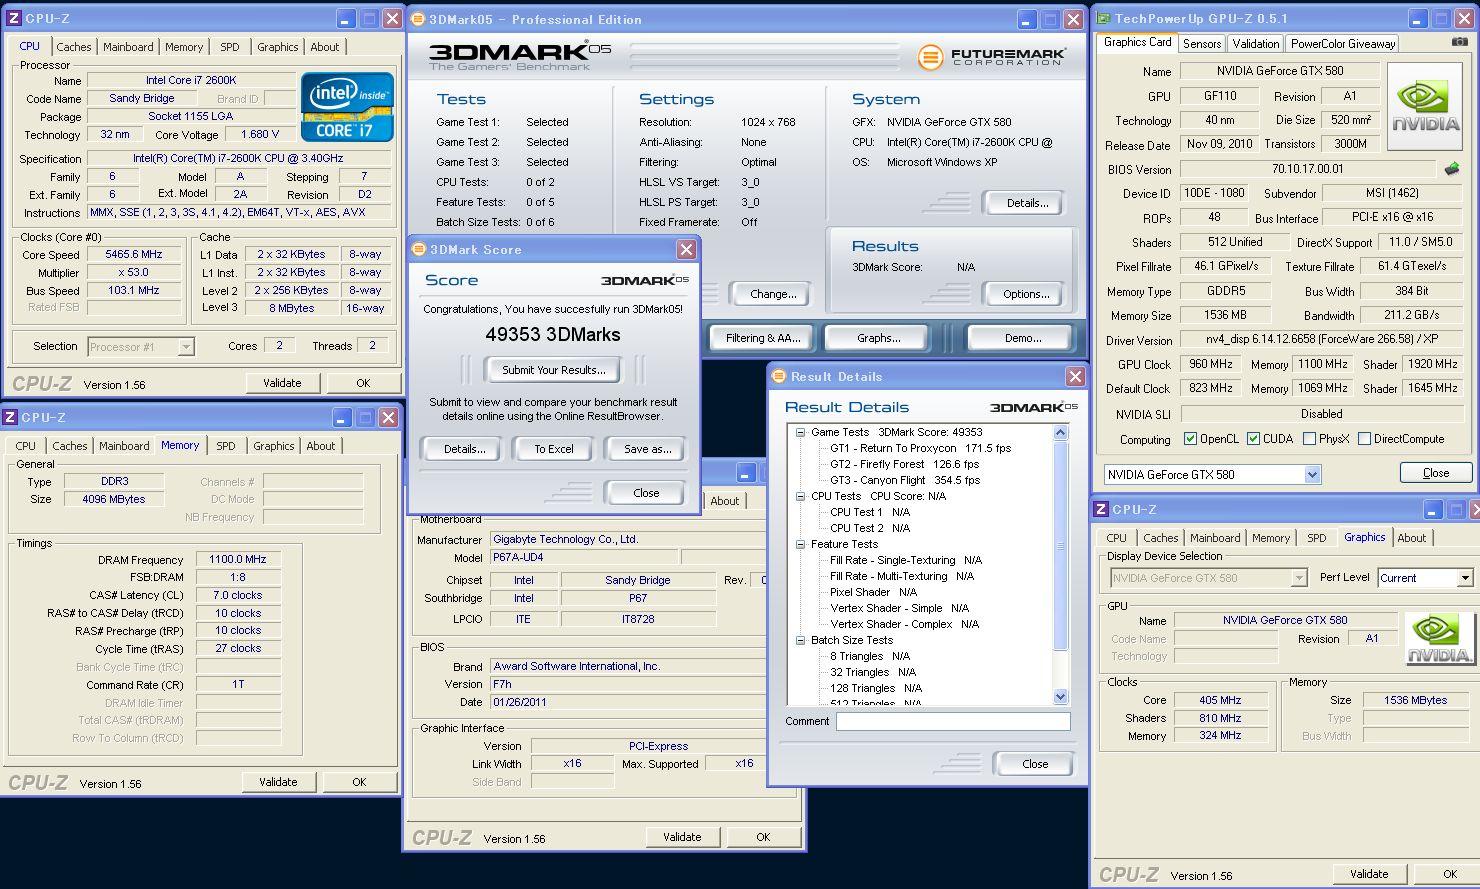Image resolution: width=1480 pixels, height=889 pixels.
Task: Toggle the CUDA checkbox in GPU-Z
Action: (1253, 439)
